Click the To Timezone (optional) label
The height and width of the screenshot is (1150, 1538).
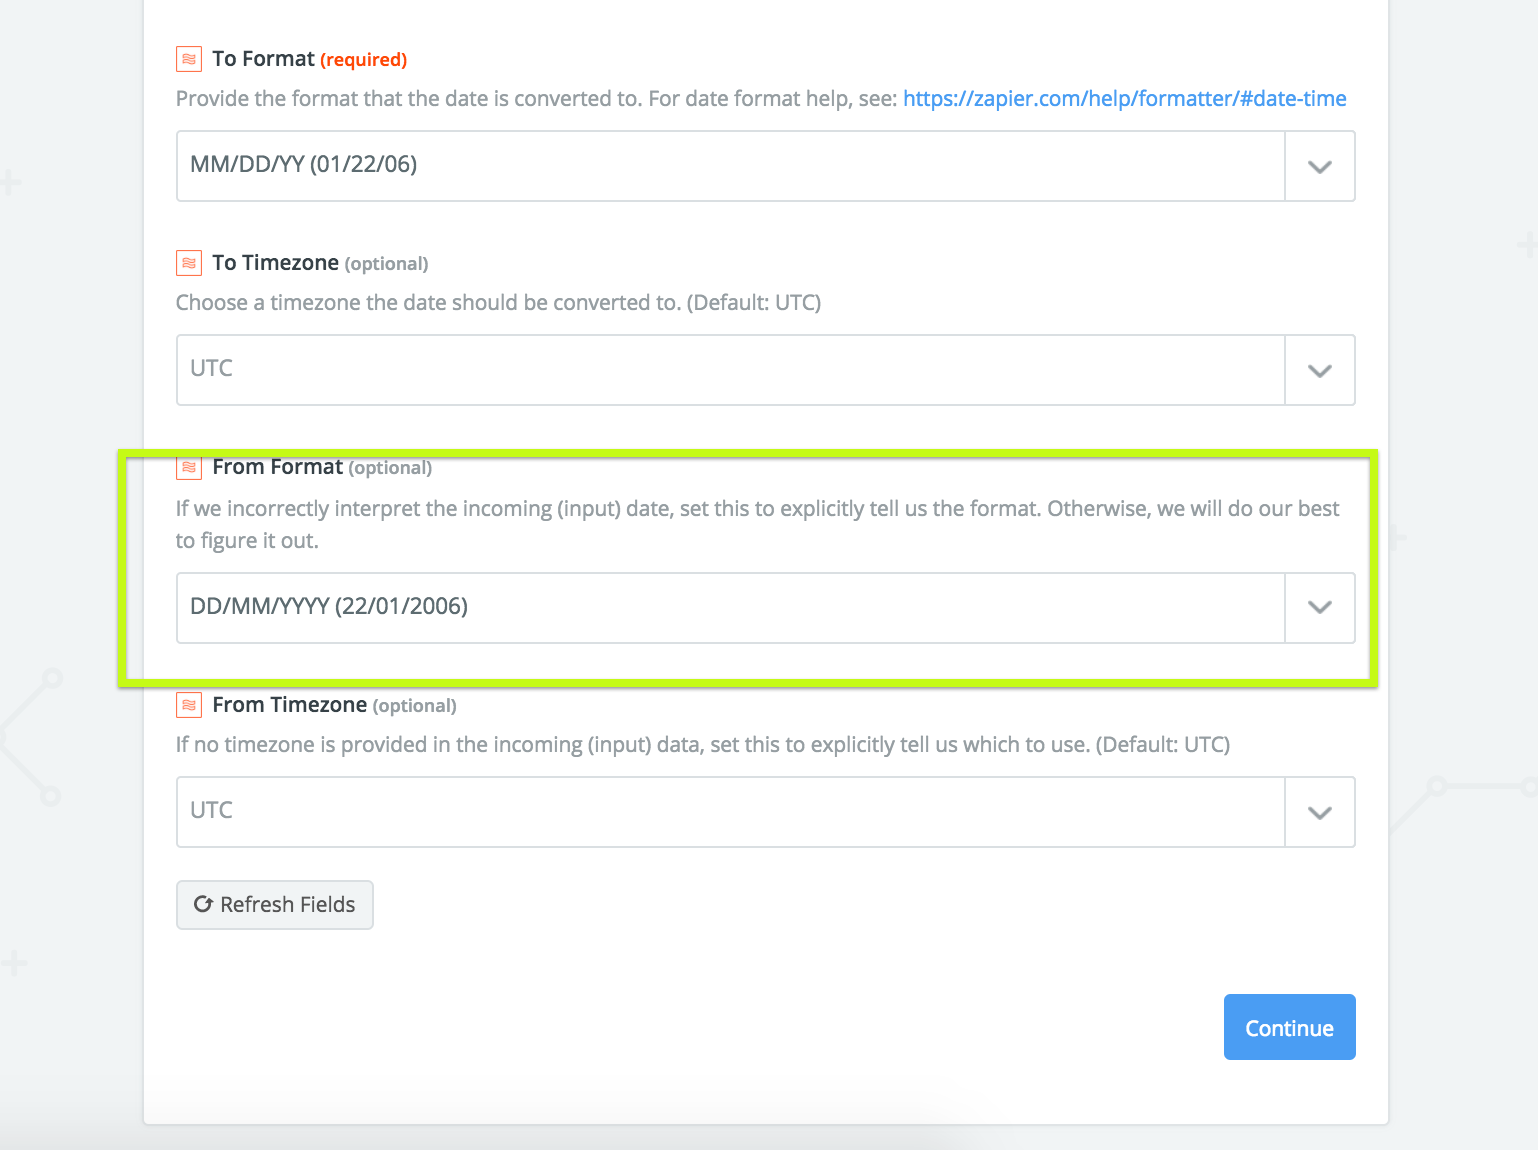click(x=320, y=263)
